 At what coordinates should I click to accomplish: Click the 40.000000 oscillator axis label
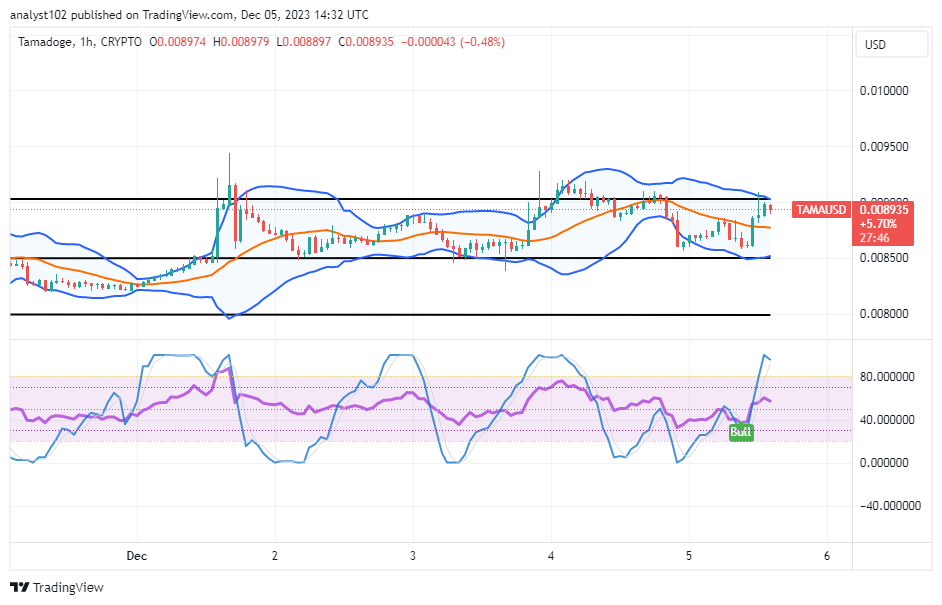click(x=887, y=419)
